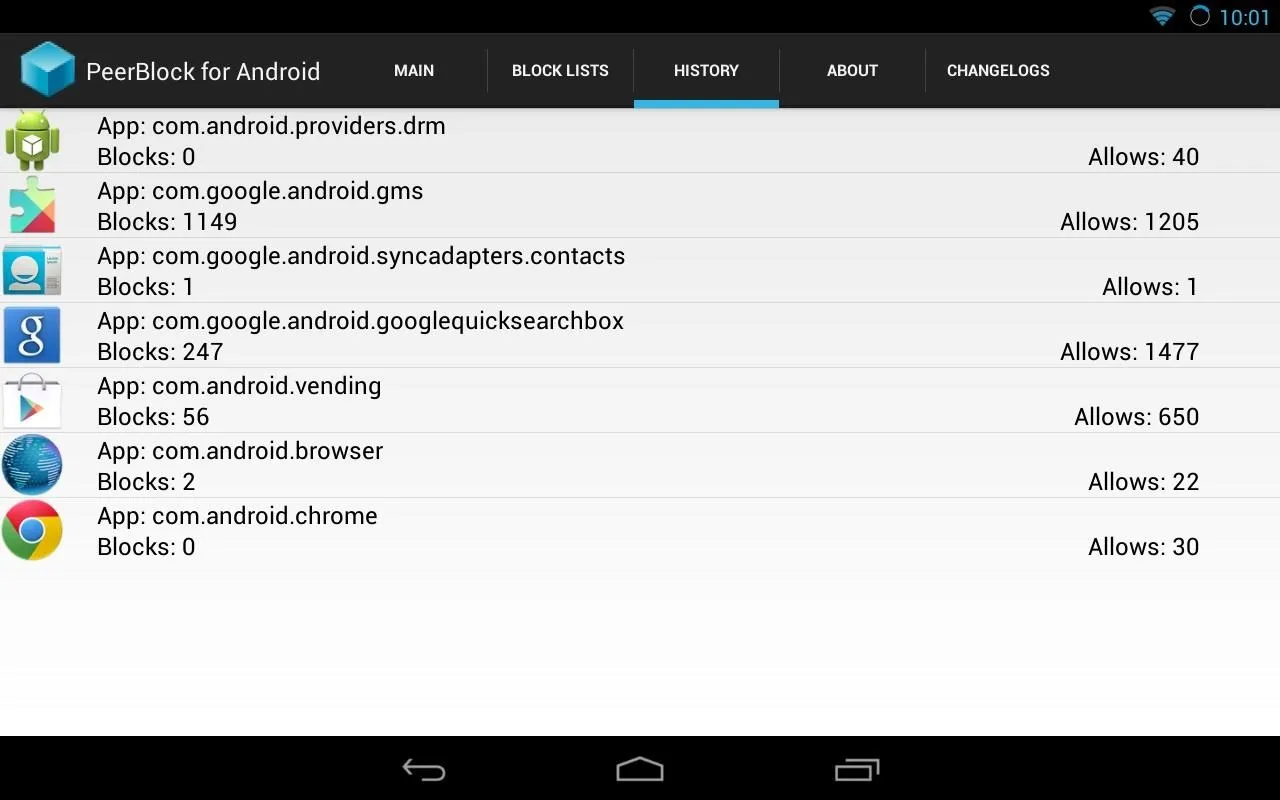The width and height of the screenshot is (1280, 800).
Task: Tap the green Android DRM provider icon
Action: coord(32,140)
